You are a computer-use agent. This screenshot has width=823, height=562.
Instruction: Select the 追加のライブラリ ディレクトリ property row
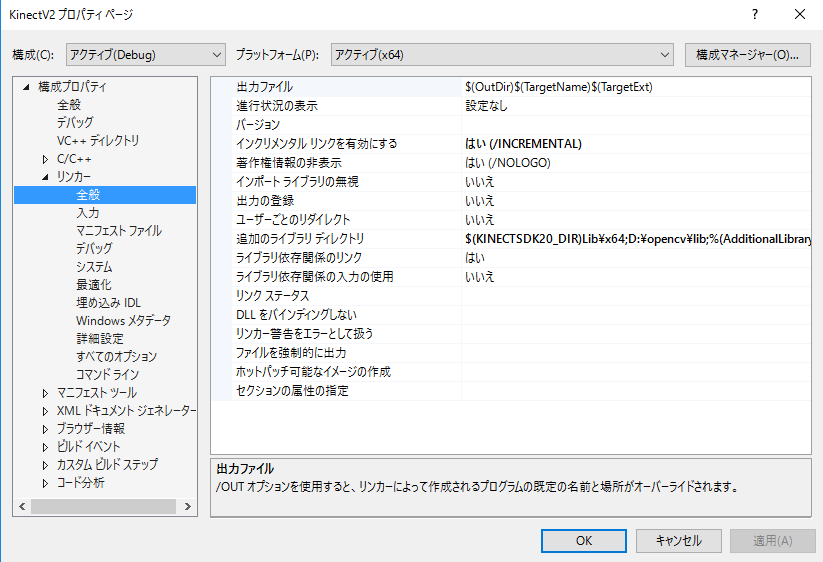pos(300,239)
